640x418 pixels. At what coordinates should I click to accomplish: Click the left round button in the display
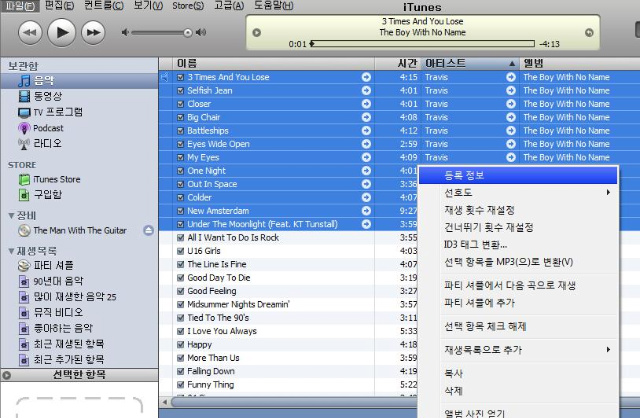point(257,33)
